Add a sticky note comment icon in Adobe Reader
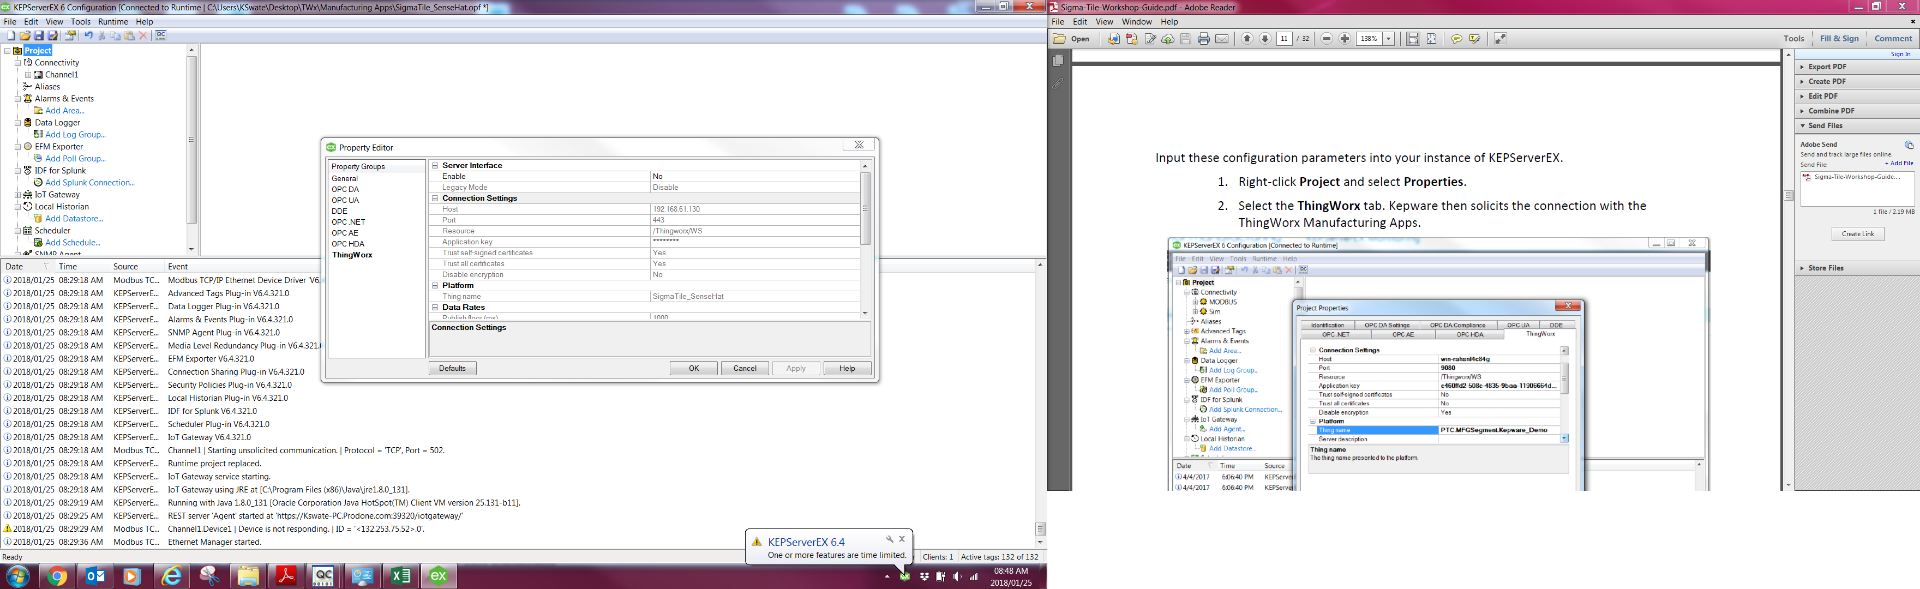The width and height of the screenshot is (1920, 589). pyautogui.click(x=1457, y=39)
